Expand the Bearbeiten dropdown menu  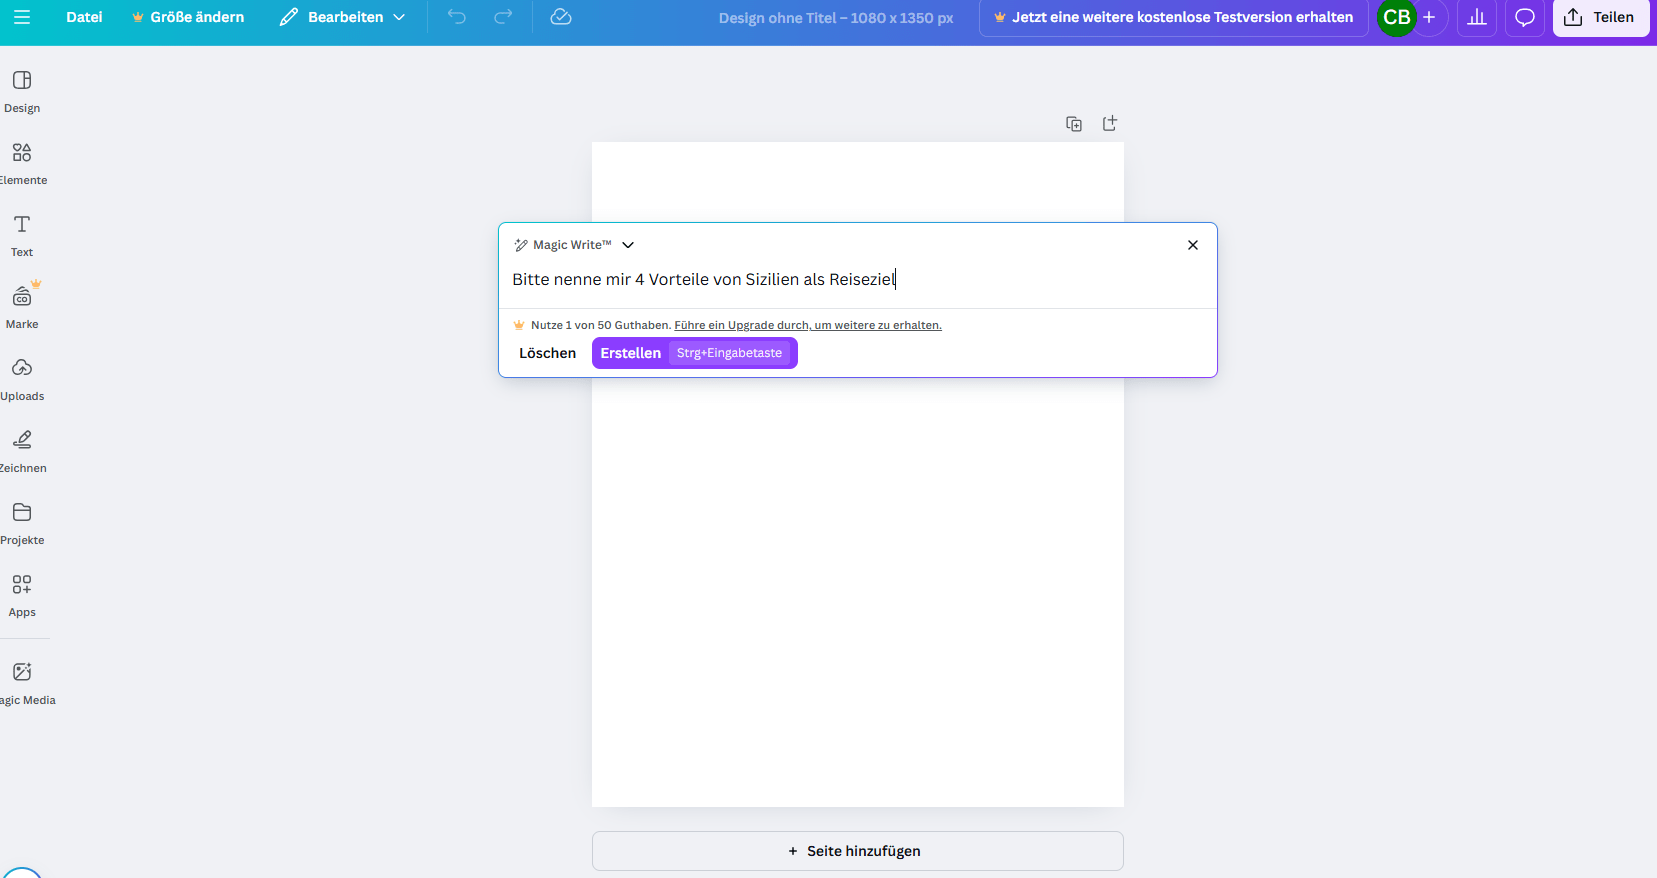click(343, 17)
